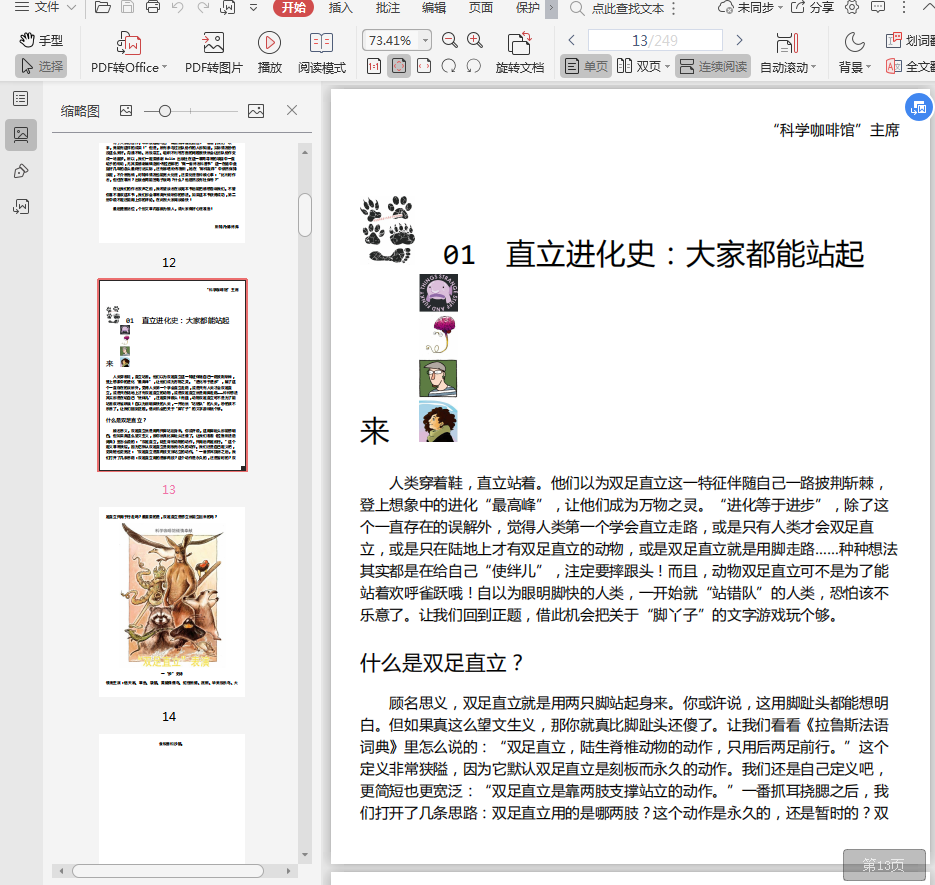
Task: Expand the 背景 background dropdown
Action: [868, 68]
